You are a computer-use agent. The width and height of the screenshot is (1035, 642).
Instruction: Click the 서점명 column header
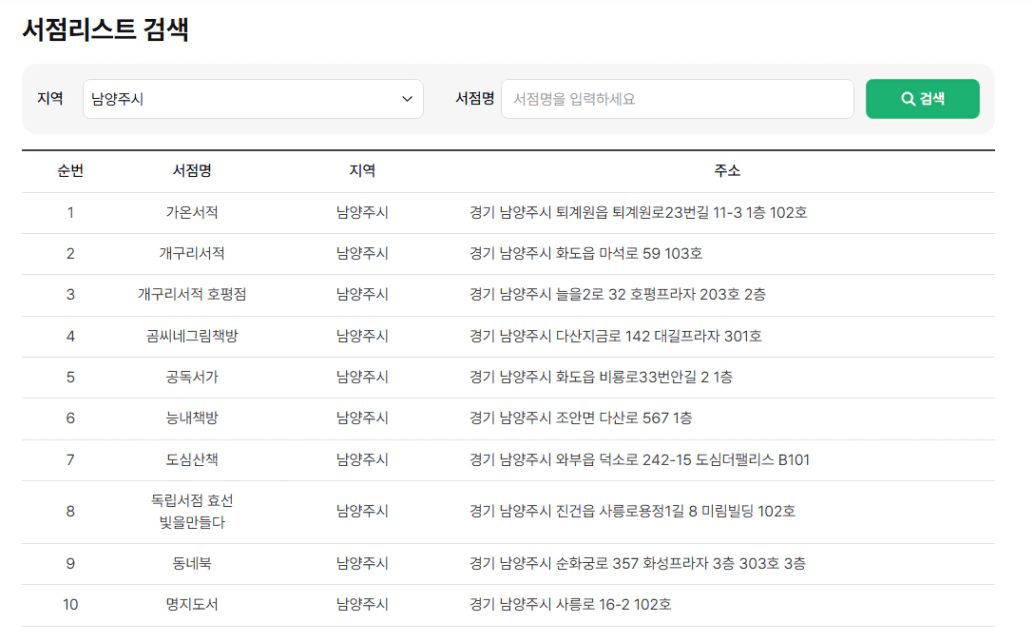point(191,171)
